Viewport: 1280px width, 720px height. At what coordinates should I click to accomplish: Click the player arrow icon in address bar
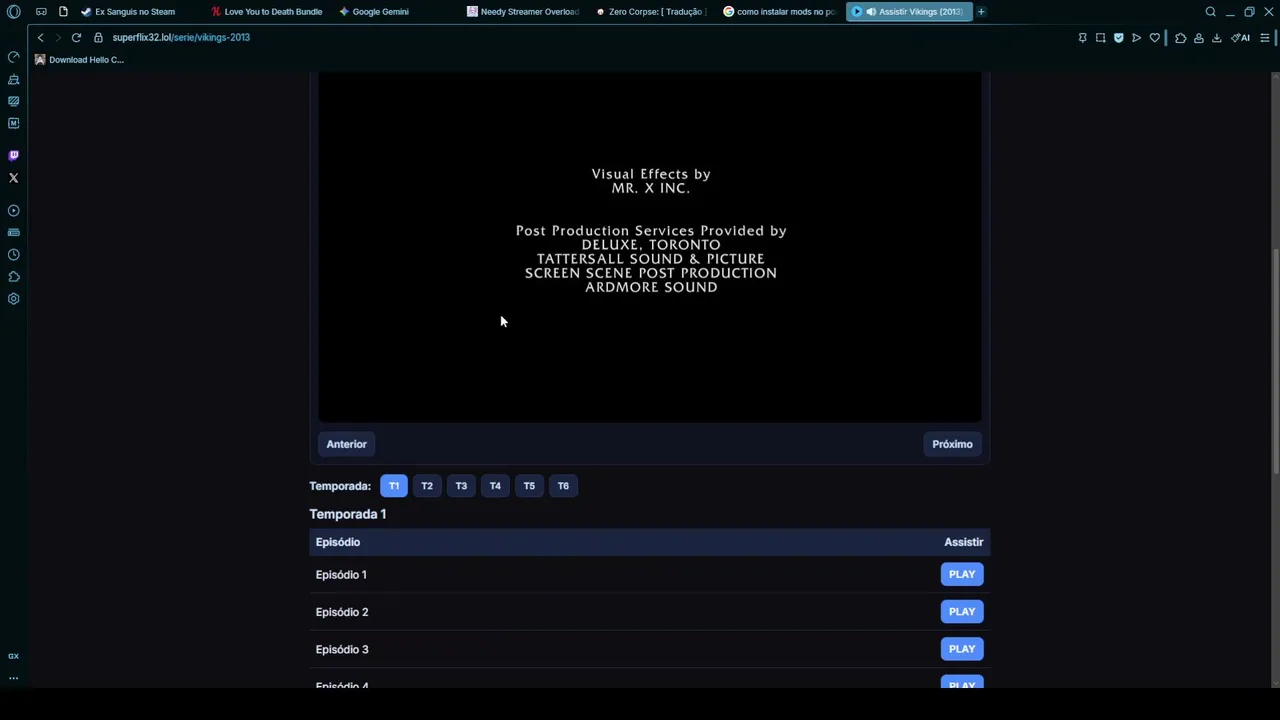[x=1136, y=38]
